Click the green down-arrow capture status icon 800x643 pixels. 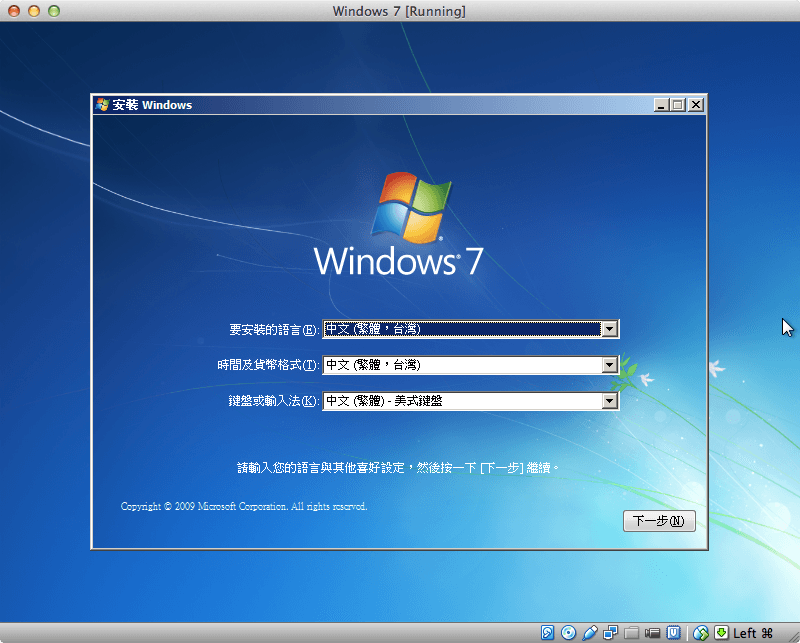720,632
